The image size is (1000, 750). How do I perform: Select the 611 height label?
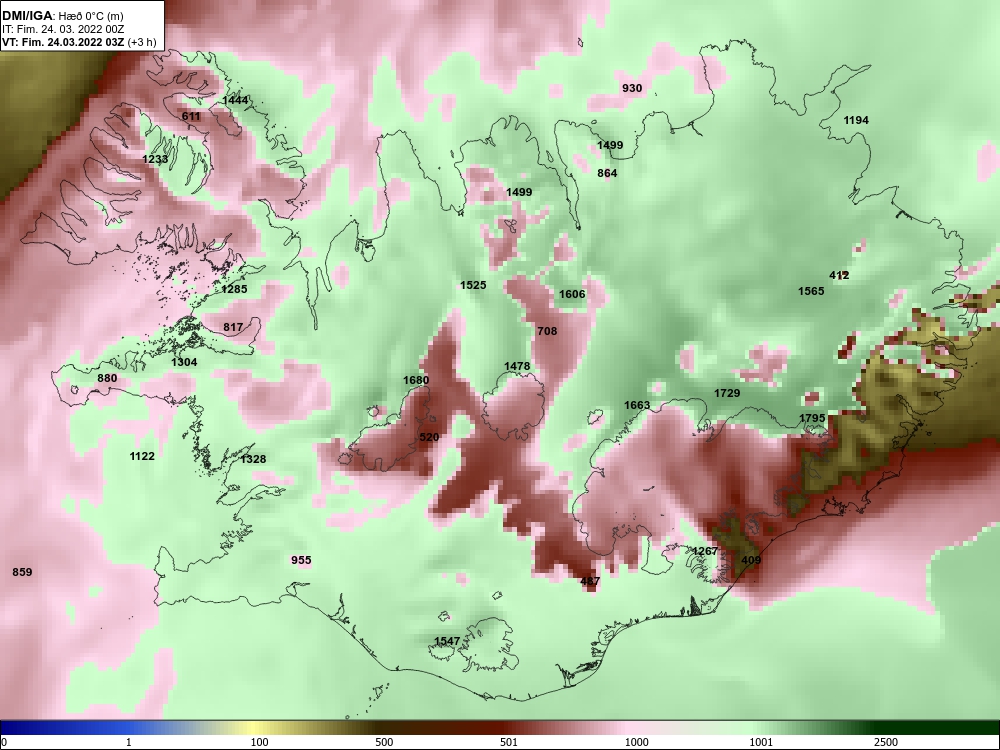(x=191, y=117)
